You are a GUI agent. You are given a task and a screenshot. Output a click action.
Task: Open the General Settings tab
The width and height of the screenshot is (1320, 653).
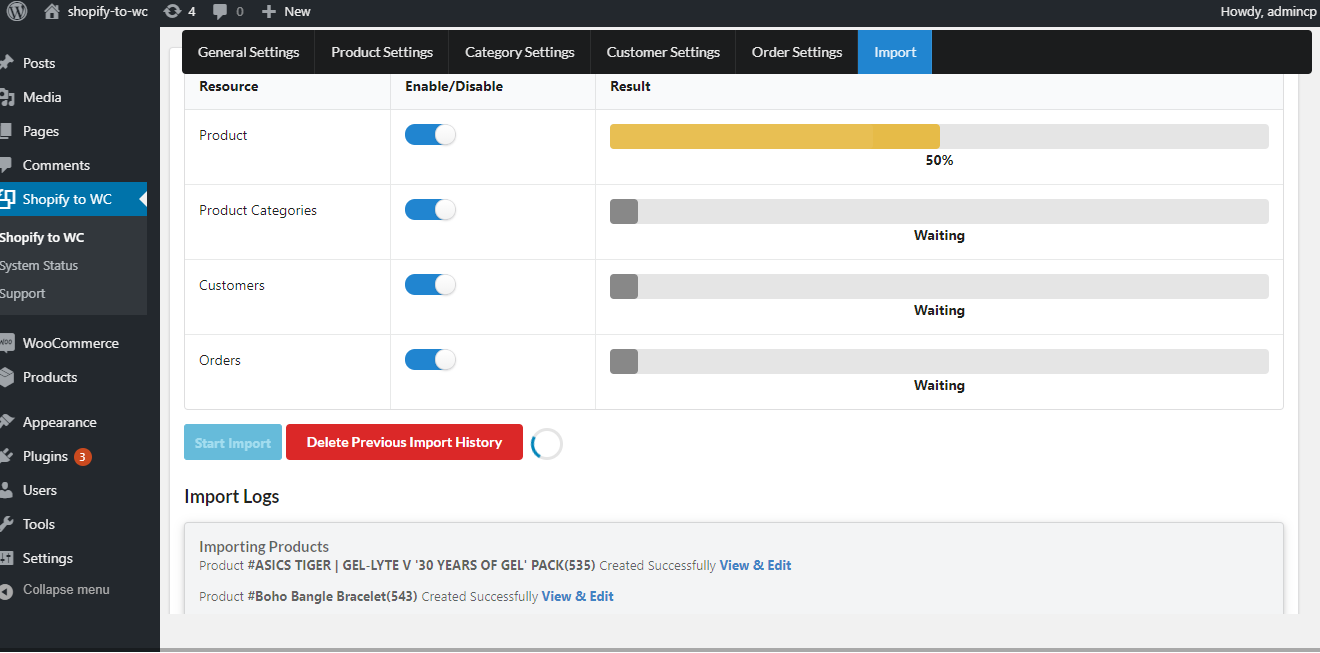(248, 52)
